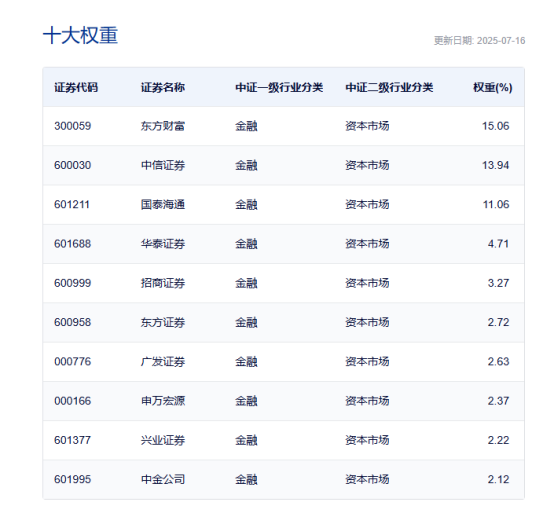Click stock code 601211
The image size is (554, 524).
pos(72,205)
